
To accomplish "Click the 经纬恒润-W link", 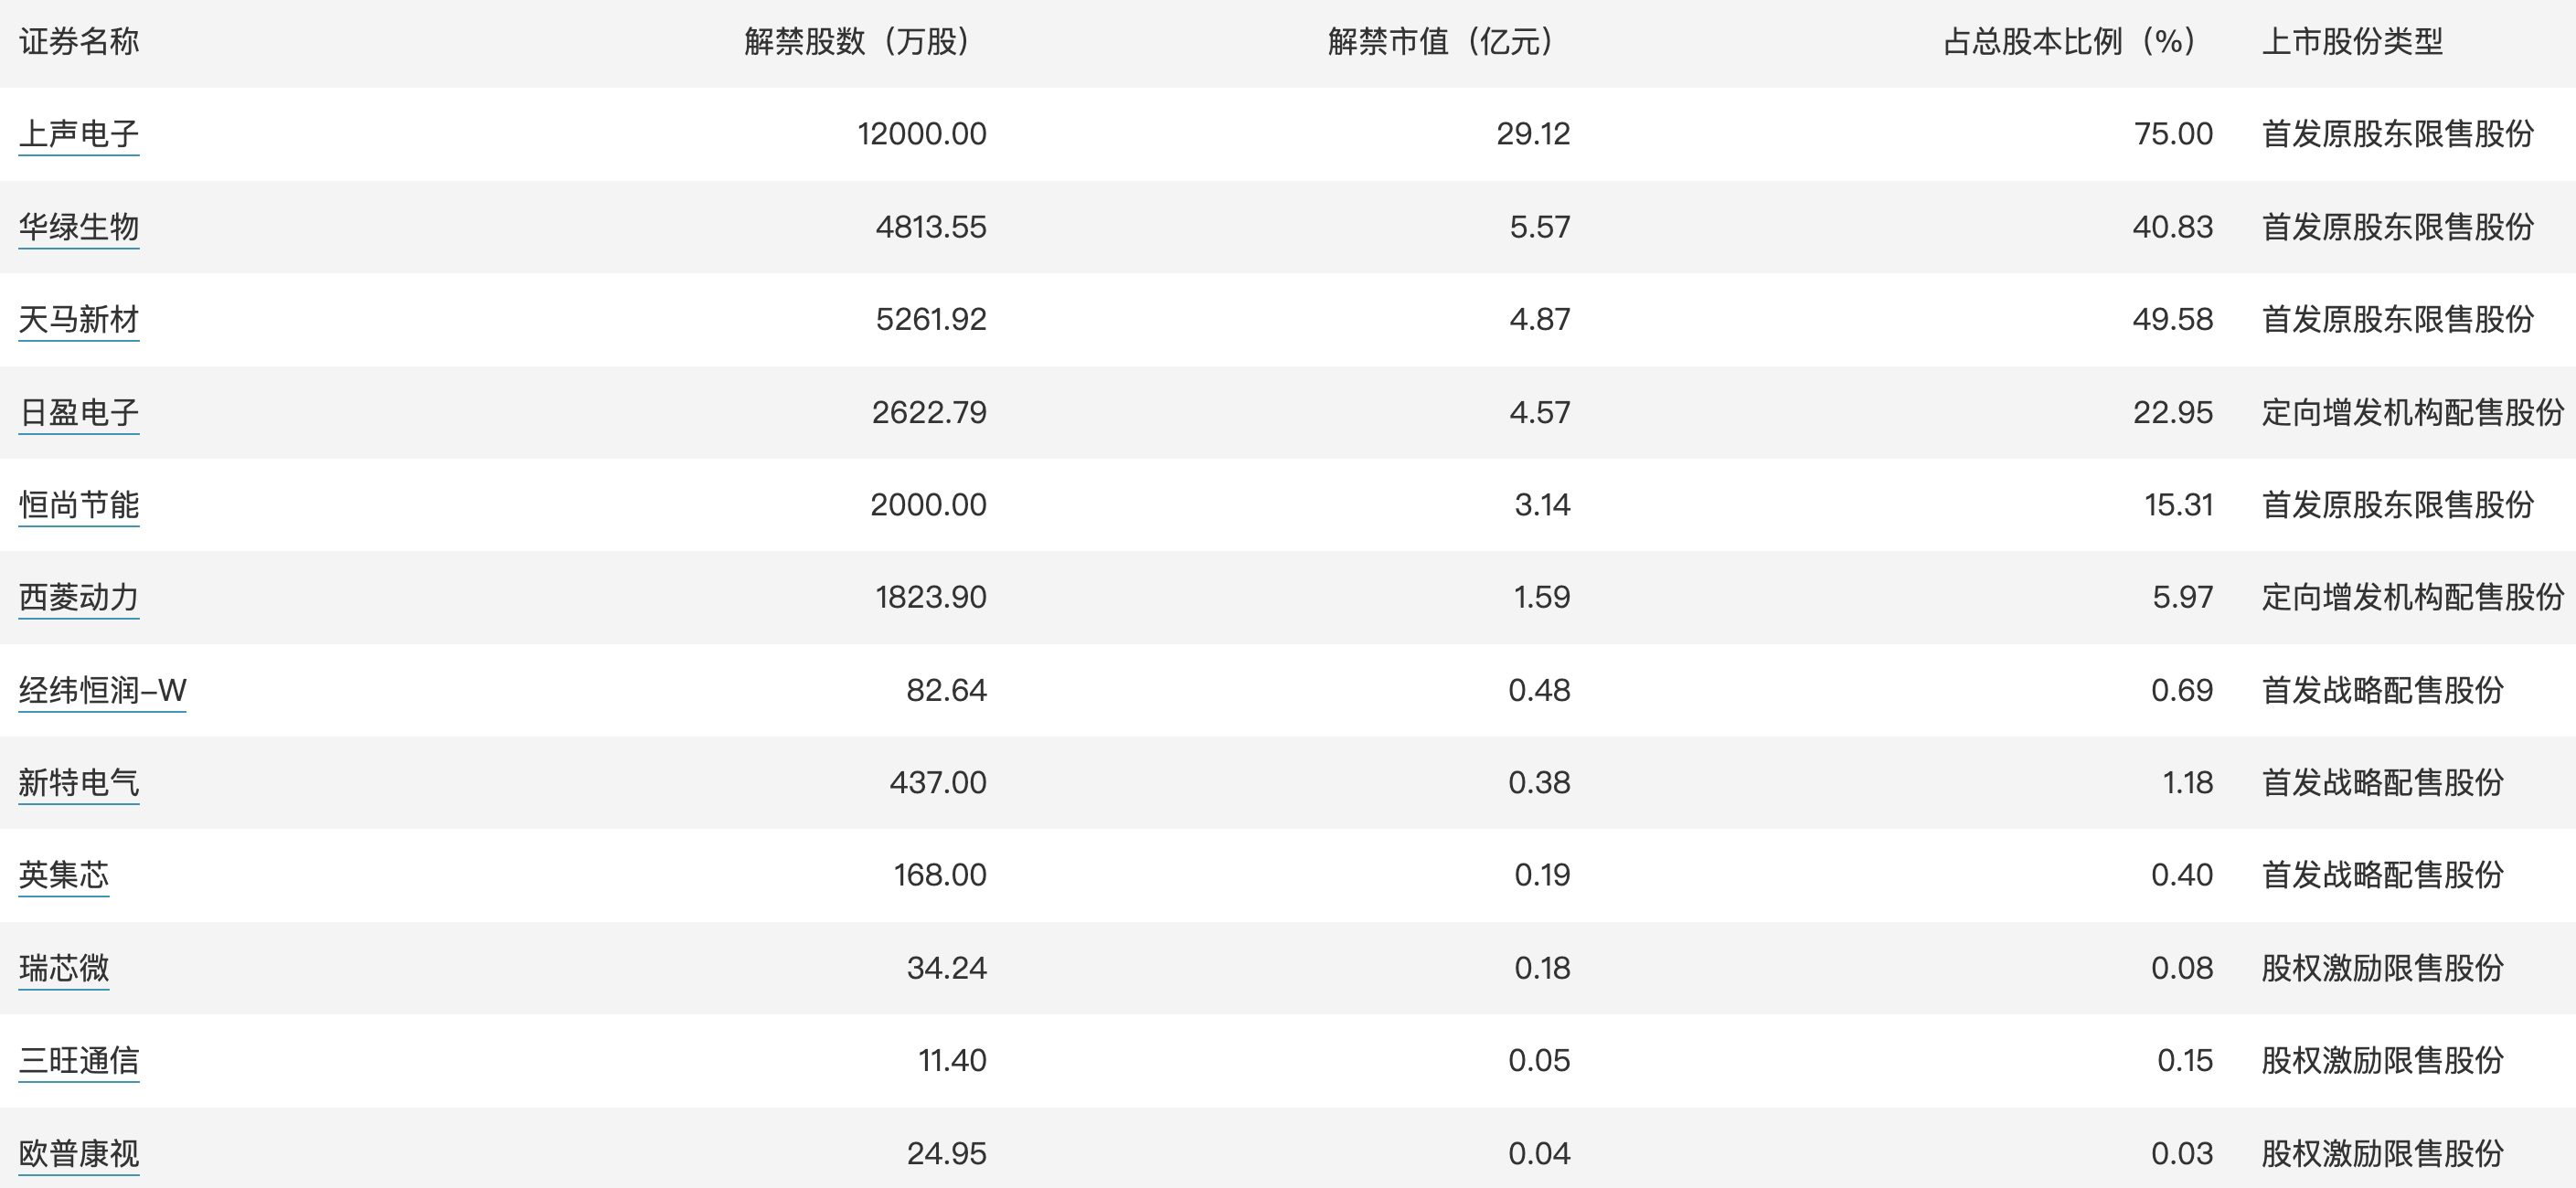I will [x=103, y=690].
